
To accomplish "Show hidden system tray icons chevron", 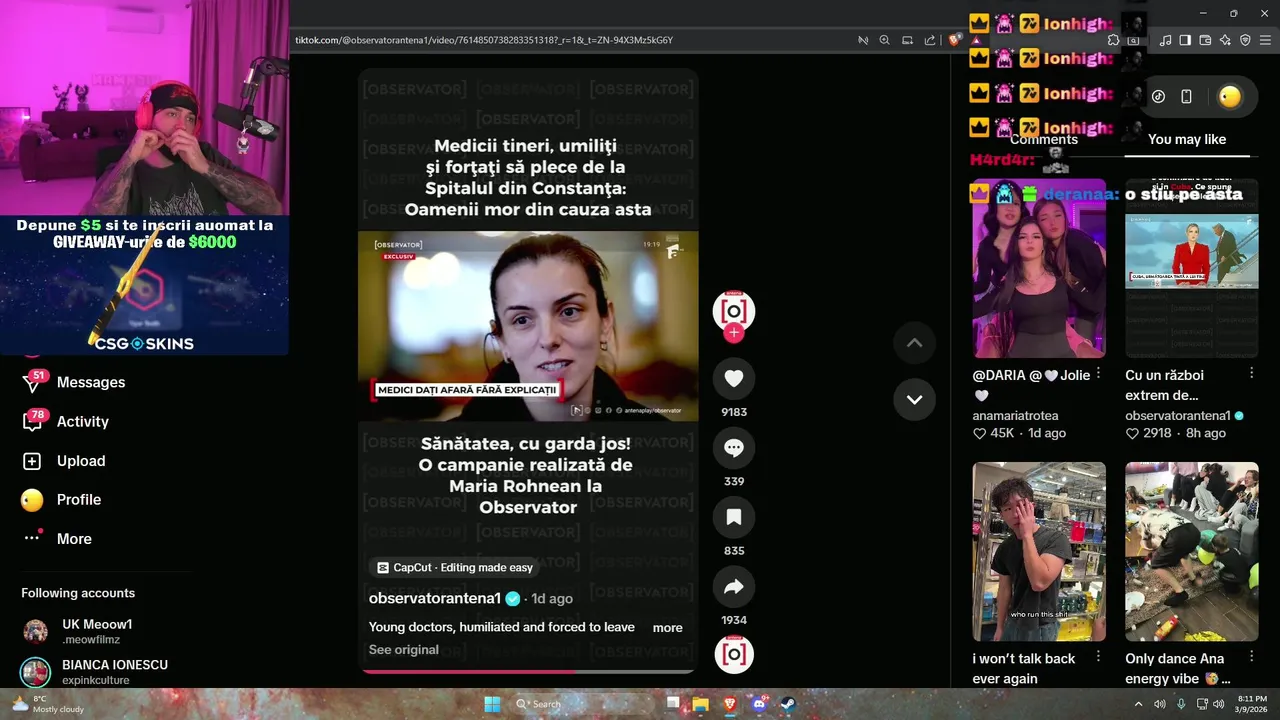I will 1138,704.
